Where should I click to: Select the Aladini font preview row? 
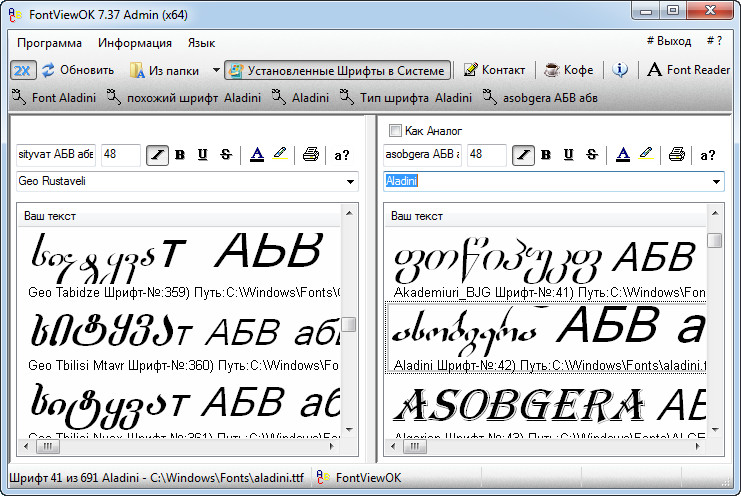point(546,338)
